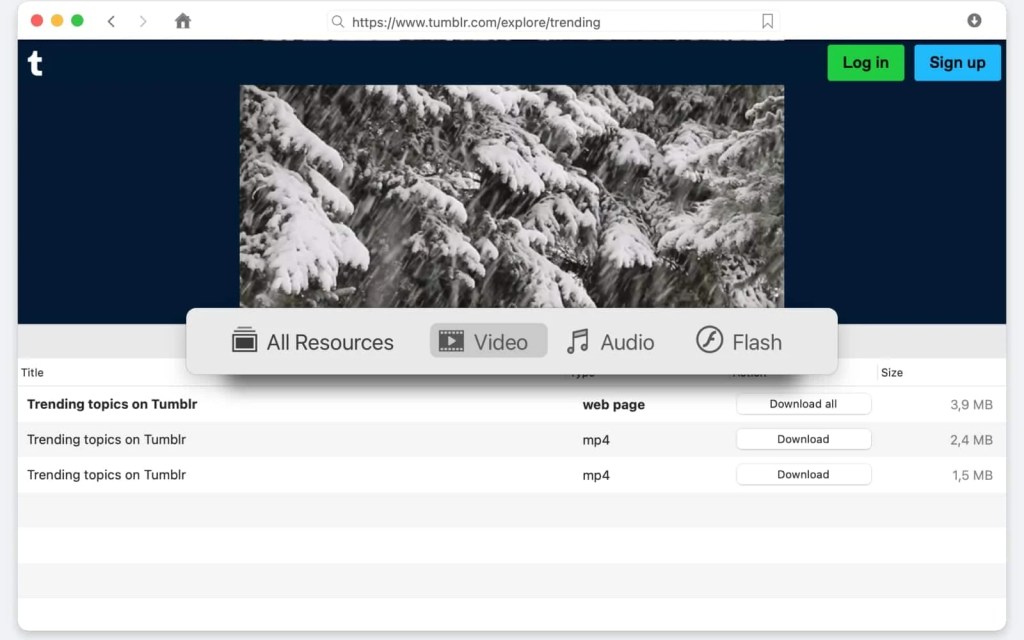Image resolution: width=1024 pixels, height=640 pixels.
Task: Select the All Resources filter tab
Action: click(x=312, y=341)
